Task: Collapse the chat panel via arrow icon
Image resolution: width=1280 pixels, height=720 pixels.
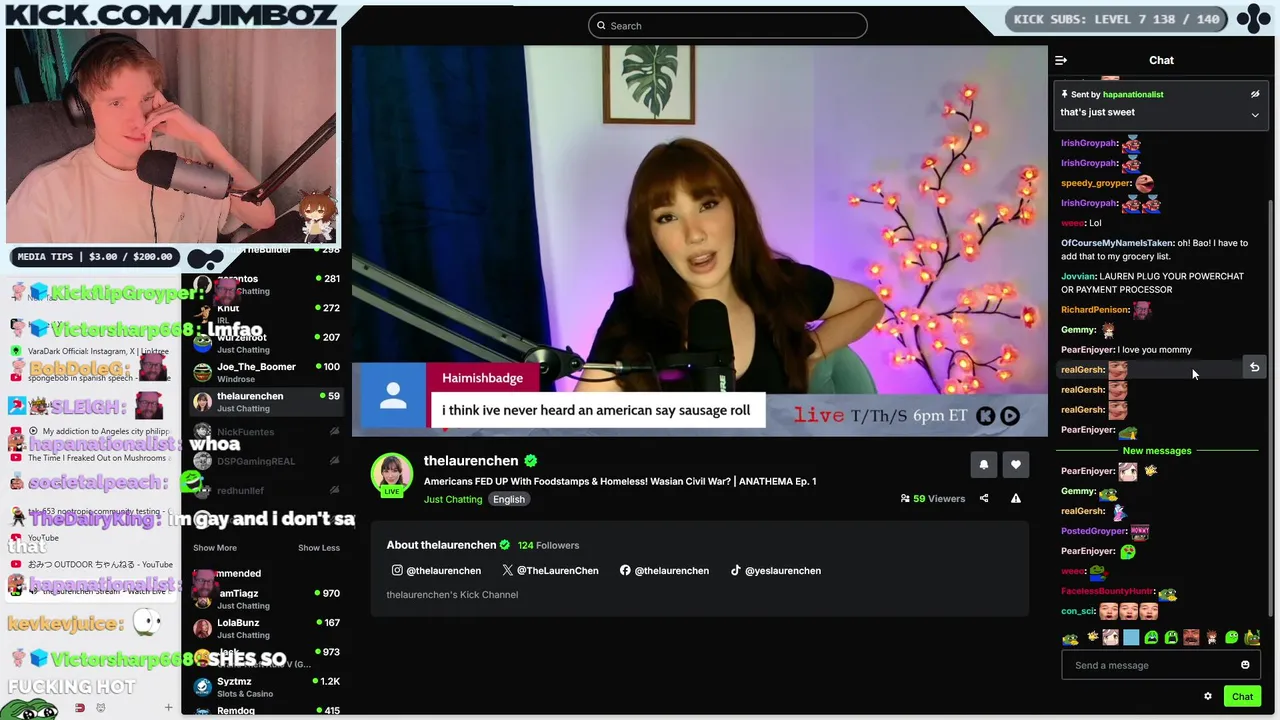Action: coord(1061,60)
